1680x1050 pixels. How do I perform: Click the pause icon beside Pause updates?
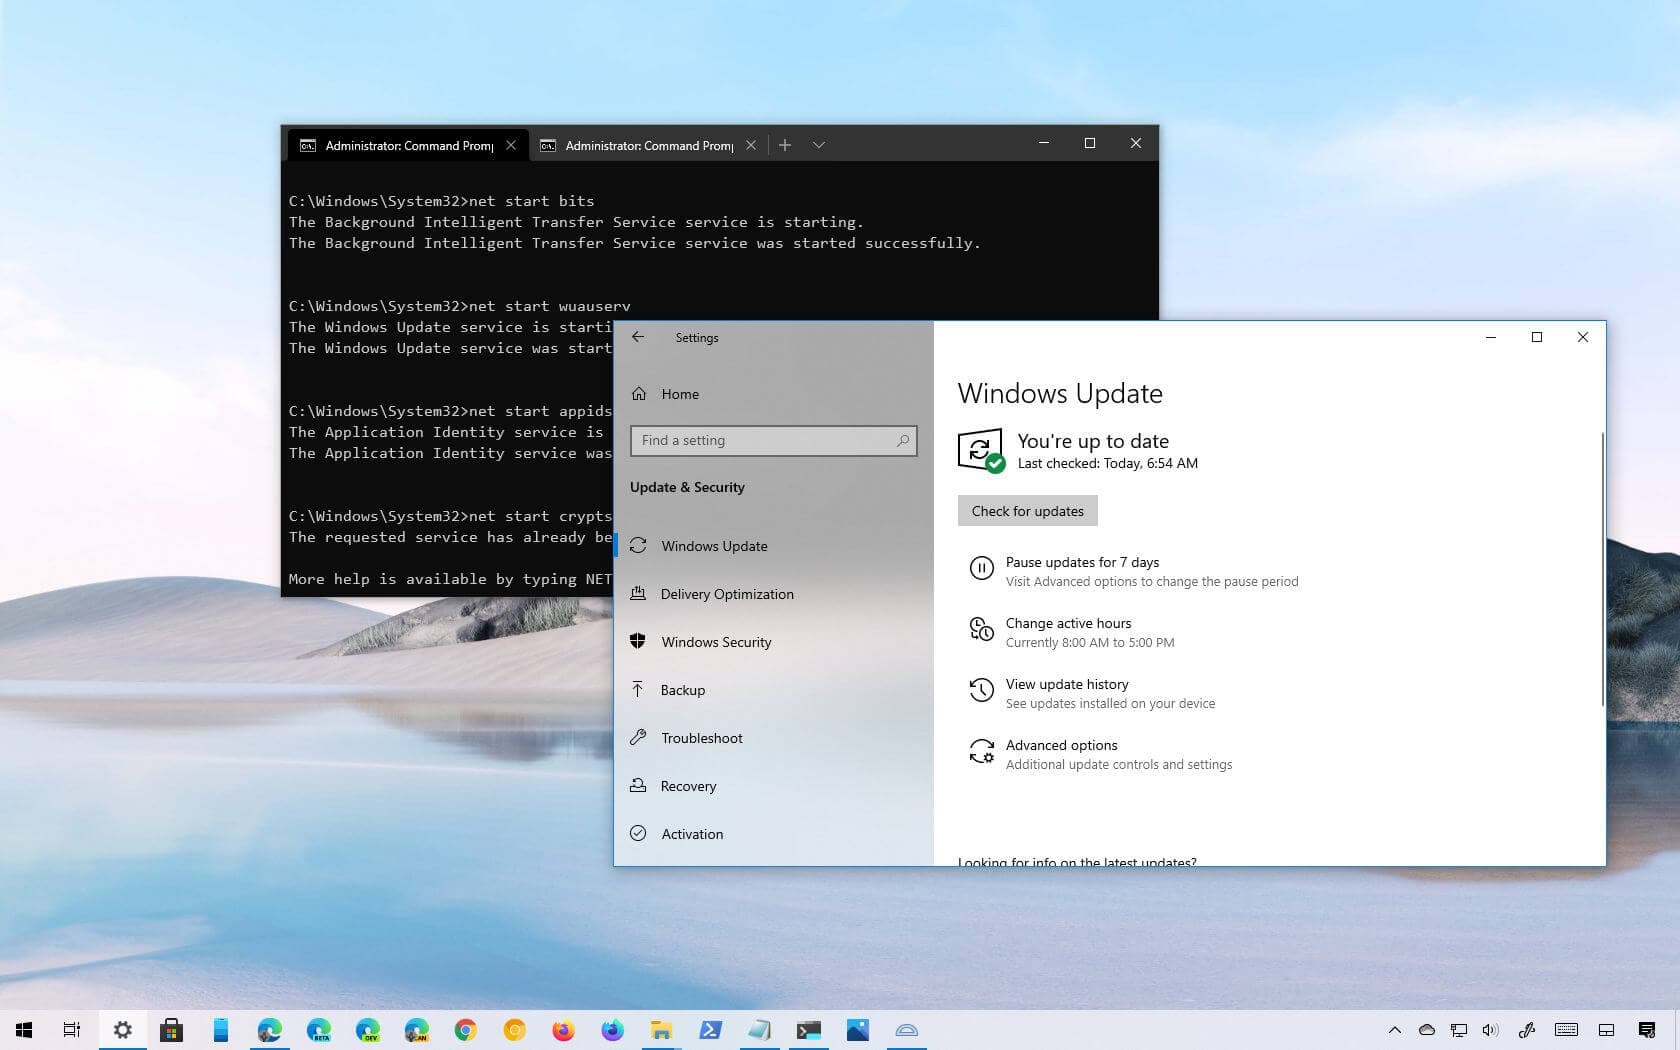[x=981, y=570]
